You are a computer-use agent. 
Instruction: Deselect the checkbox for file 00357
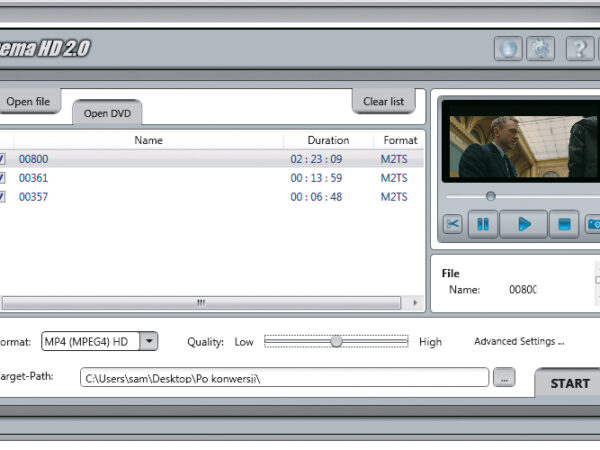2,197
